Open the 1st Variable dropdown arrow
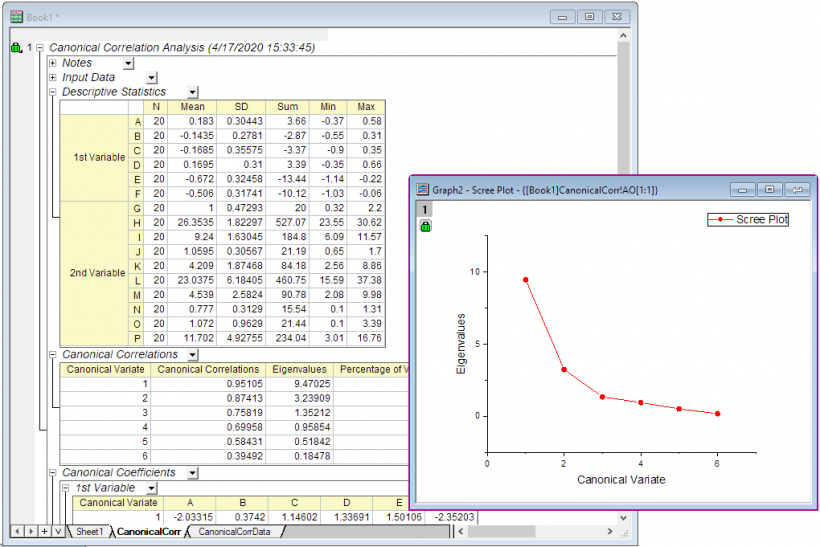 (152, 488)
